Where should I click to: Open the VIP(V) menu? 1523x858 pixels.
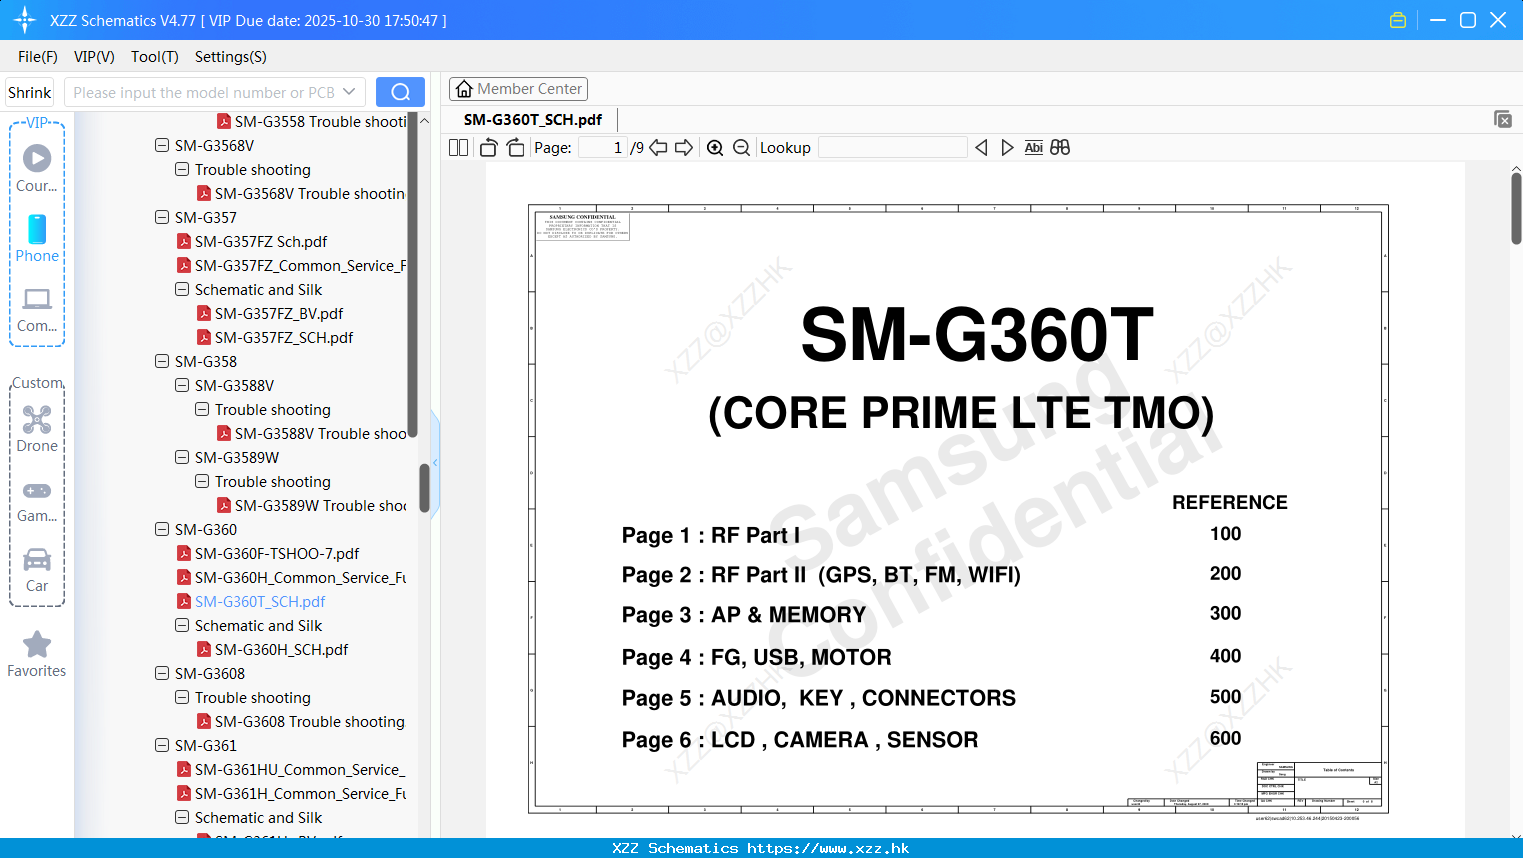click(94, 57)
